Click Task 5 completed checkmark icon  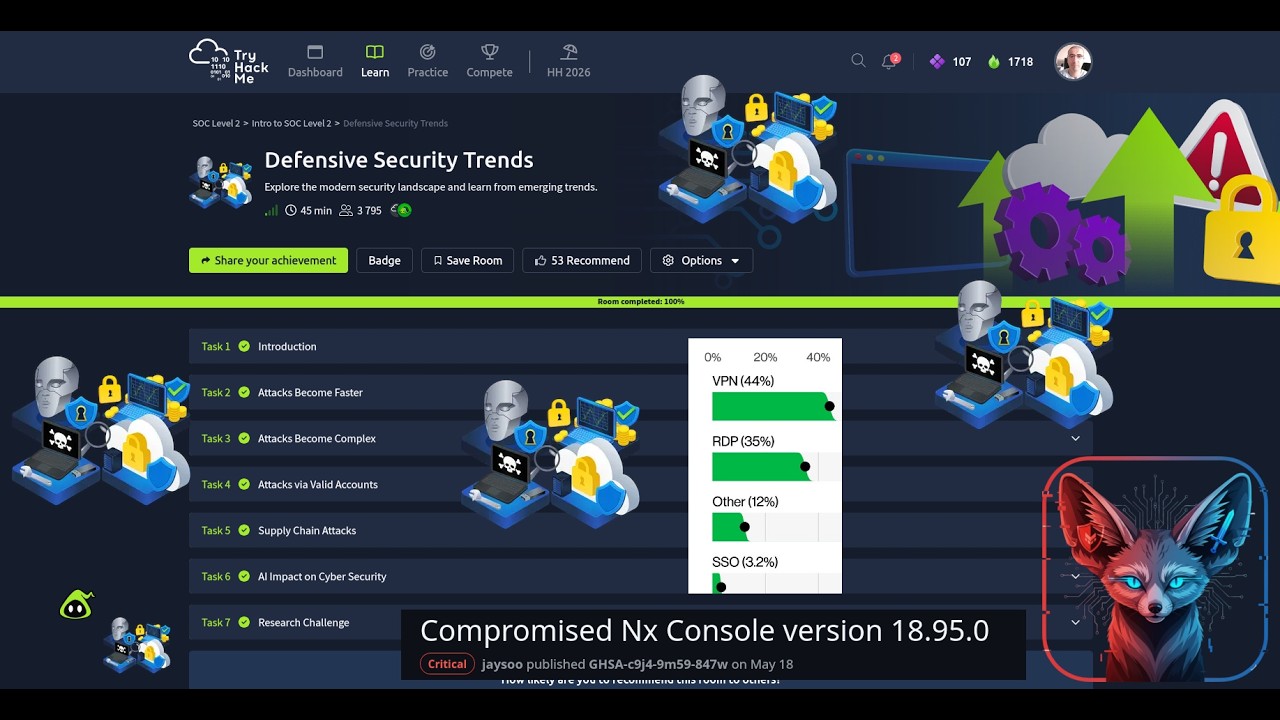click(x=244, y=531)
